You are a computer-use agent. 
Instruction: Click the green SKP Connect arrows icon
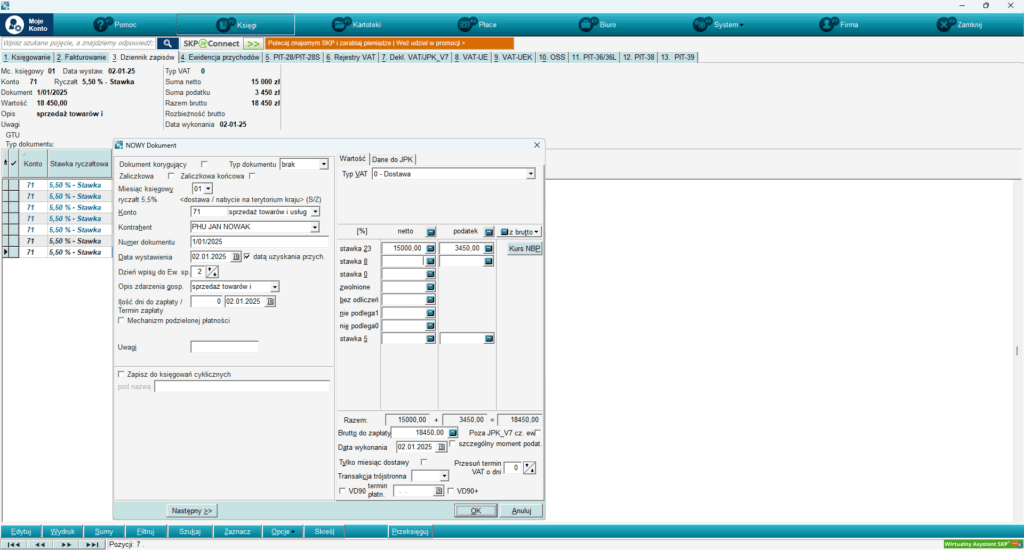tap(253, 44)
